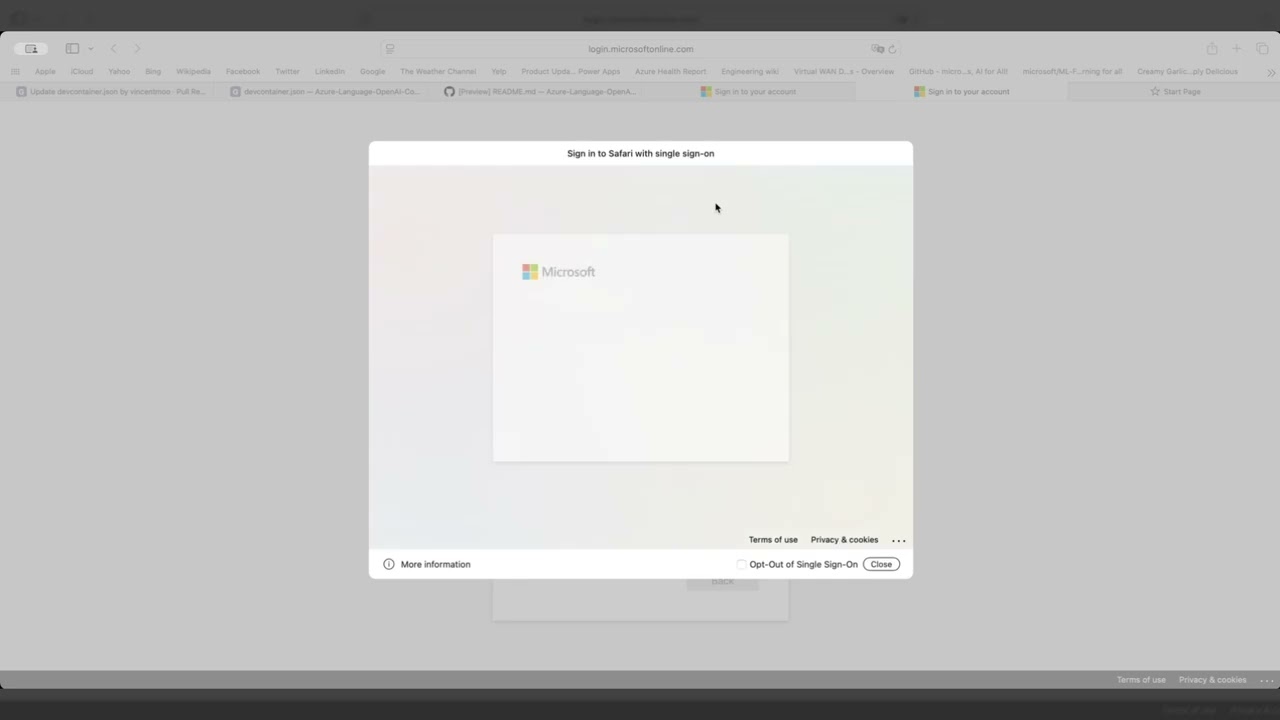Image resolution: width=1280 pixels, height=720 pixels.
Task: Open the iCloud bookmark
Action: tap(82, 71)
